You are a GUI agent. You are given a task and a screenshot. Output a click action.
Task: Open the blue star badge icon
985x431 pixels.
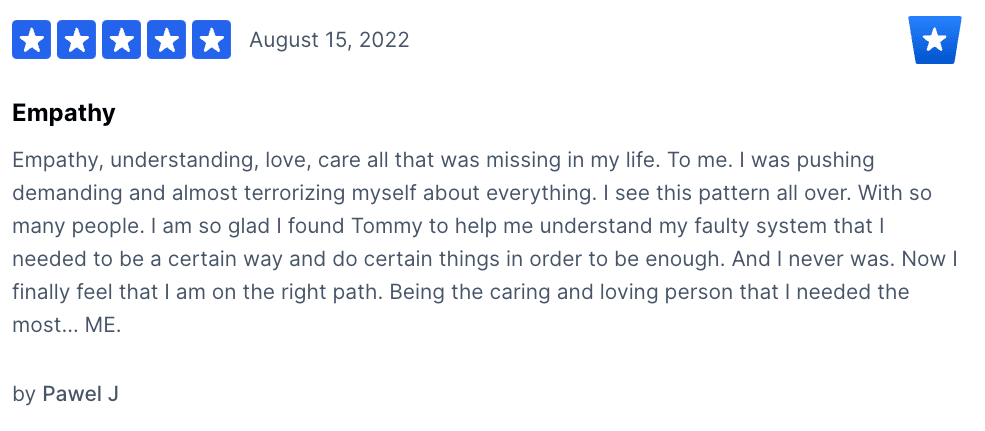[x=935, y=40]
